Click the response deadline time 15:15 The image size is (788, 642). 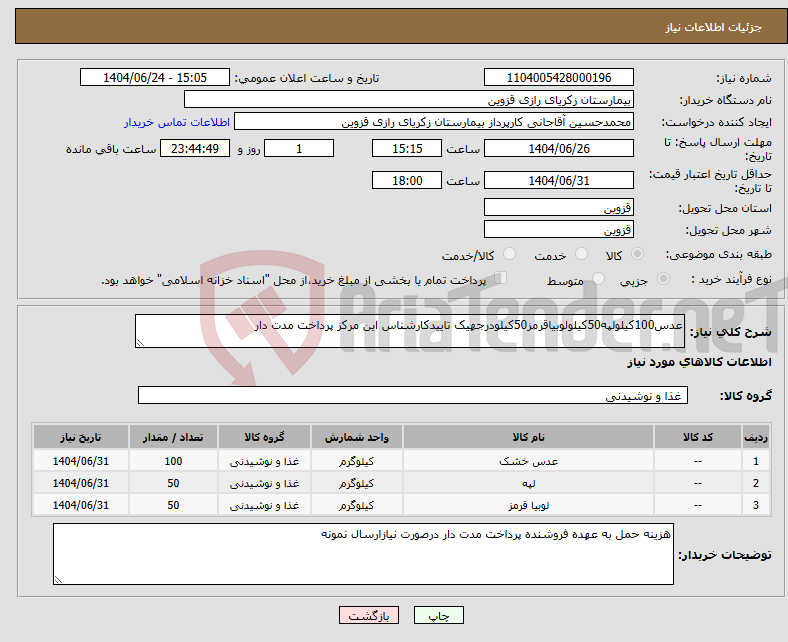coord(407,148)
